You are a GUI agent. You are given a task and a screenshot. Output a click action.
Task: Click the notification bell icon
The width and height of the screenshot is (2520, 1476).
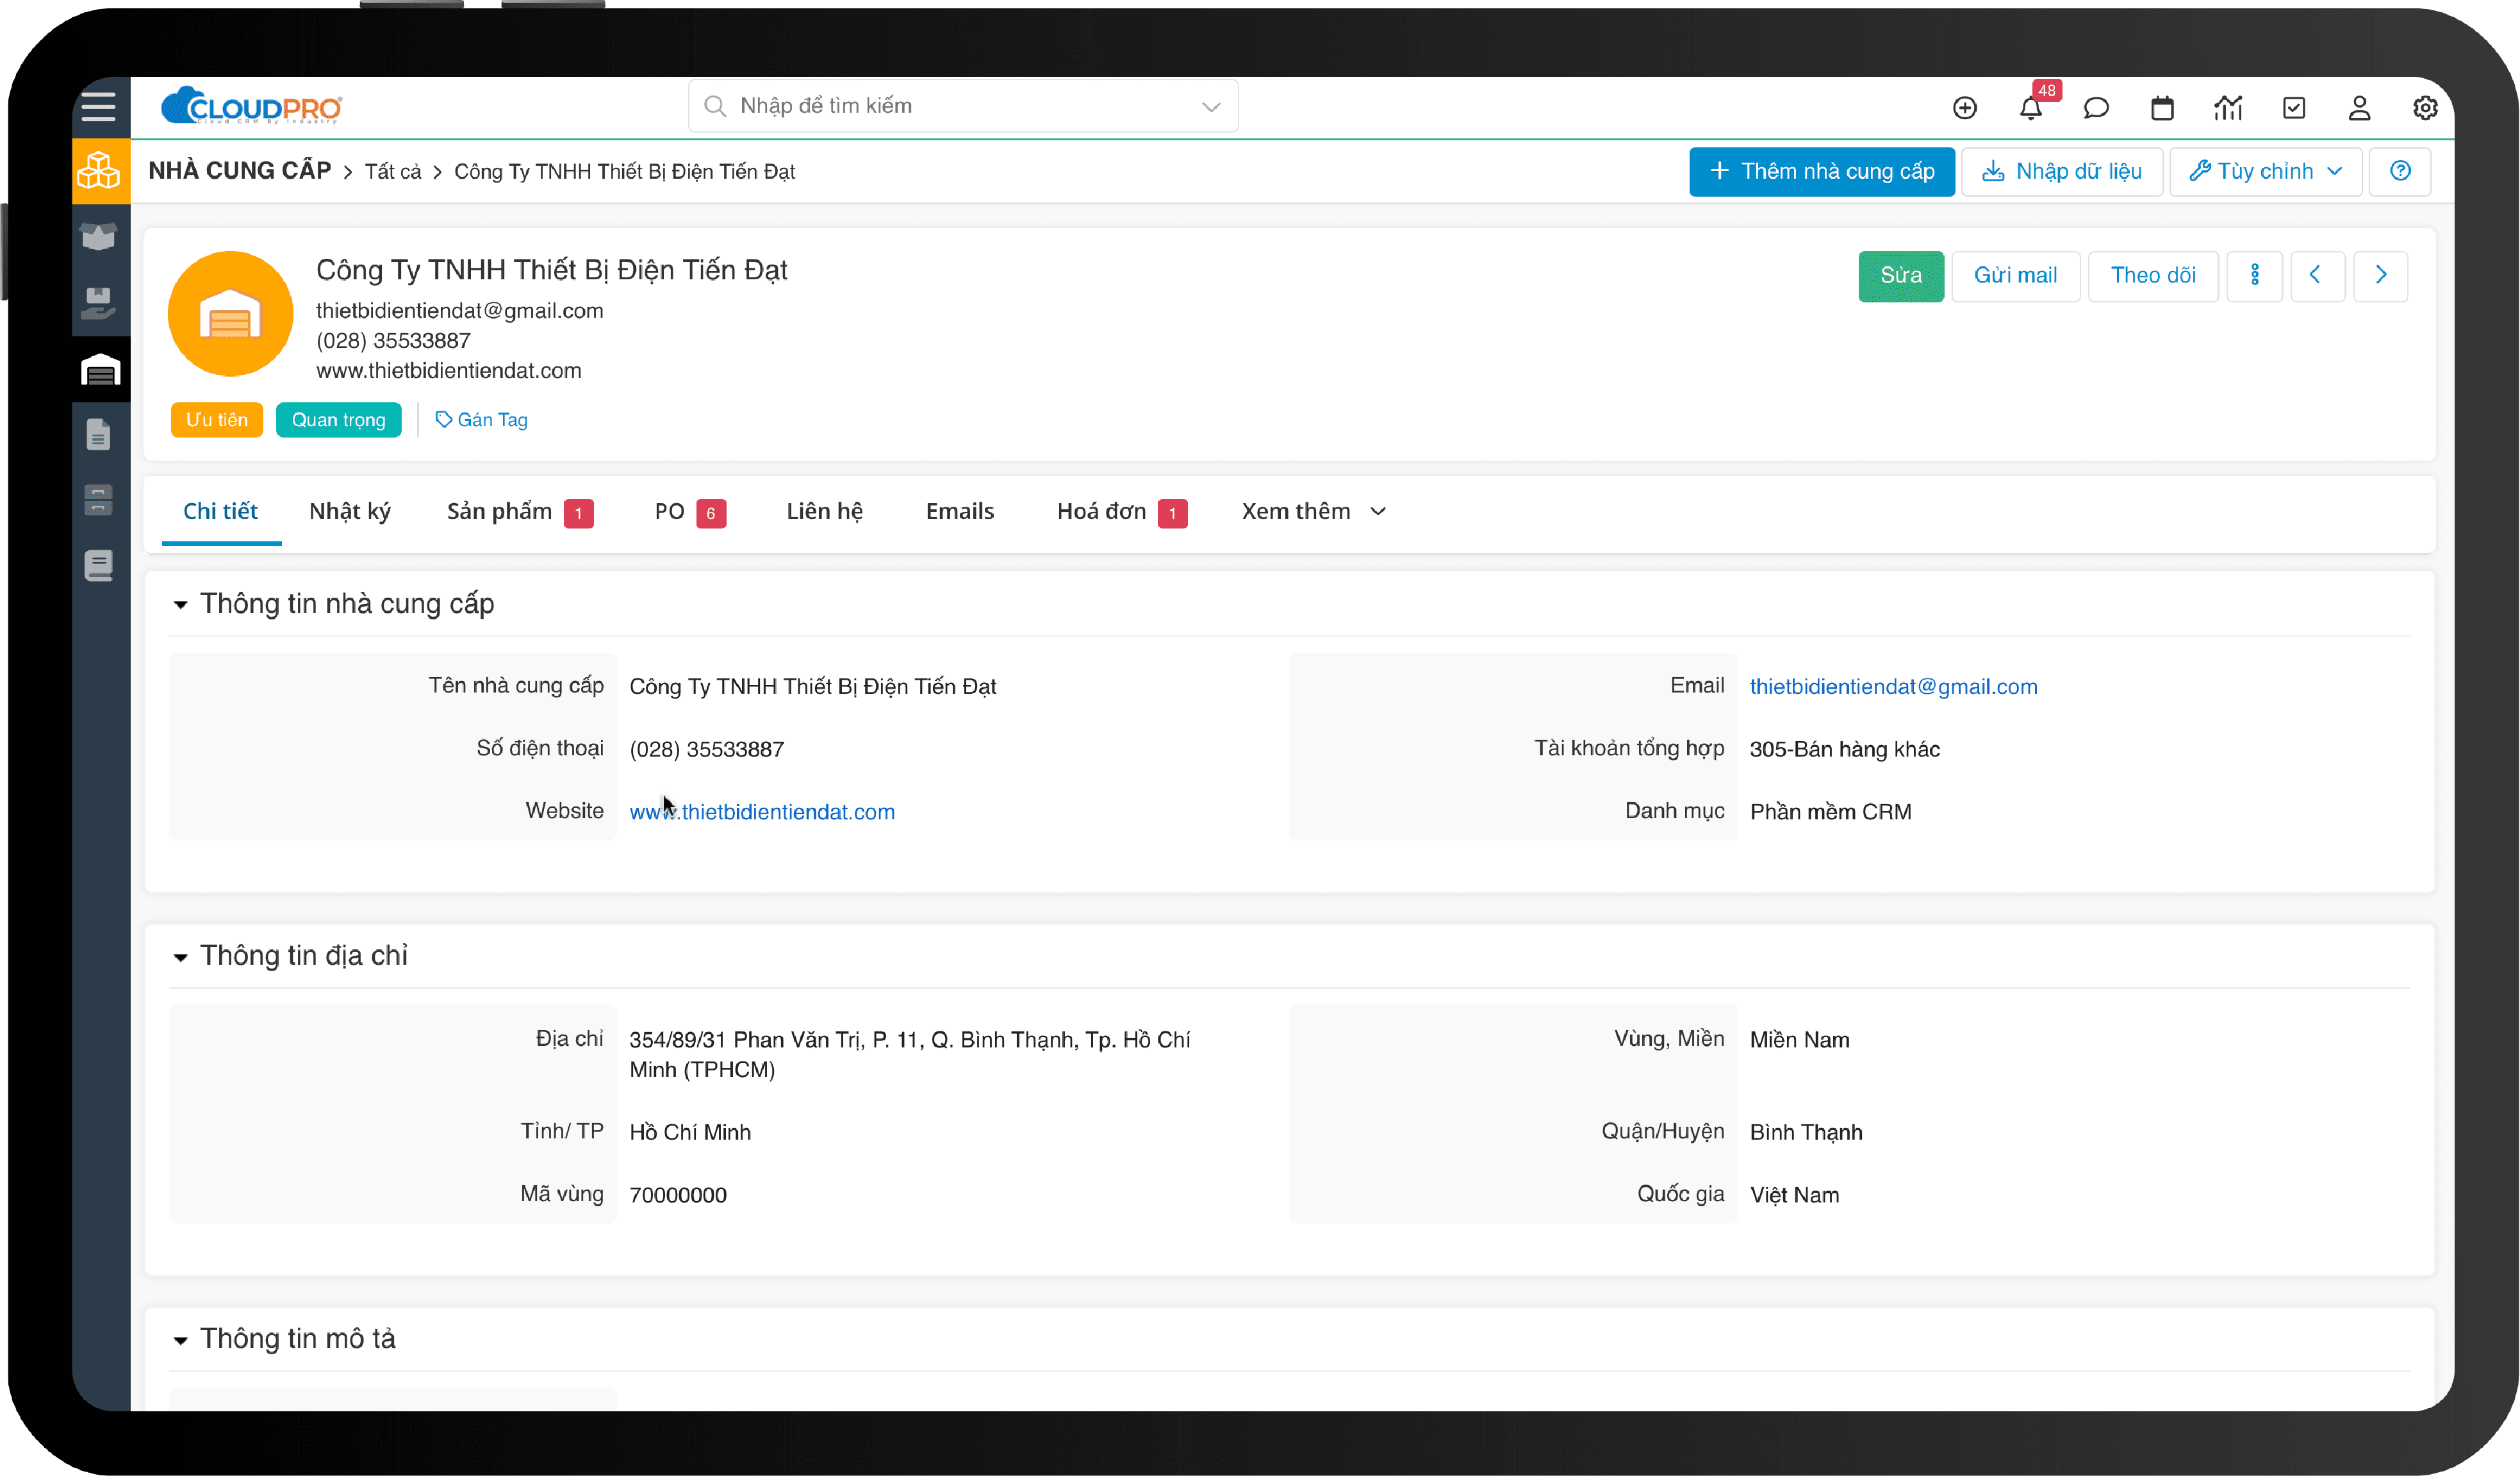click(x=2030, y=108)
